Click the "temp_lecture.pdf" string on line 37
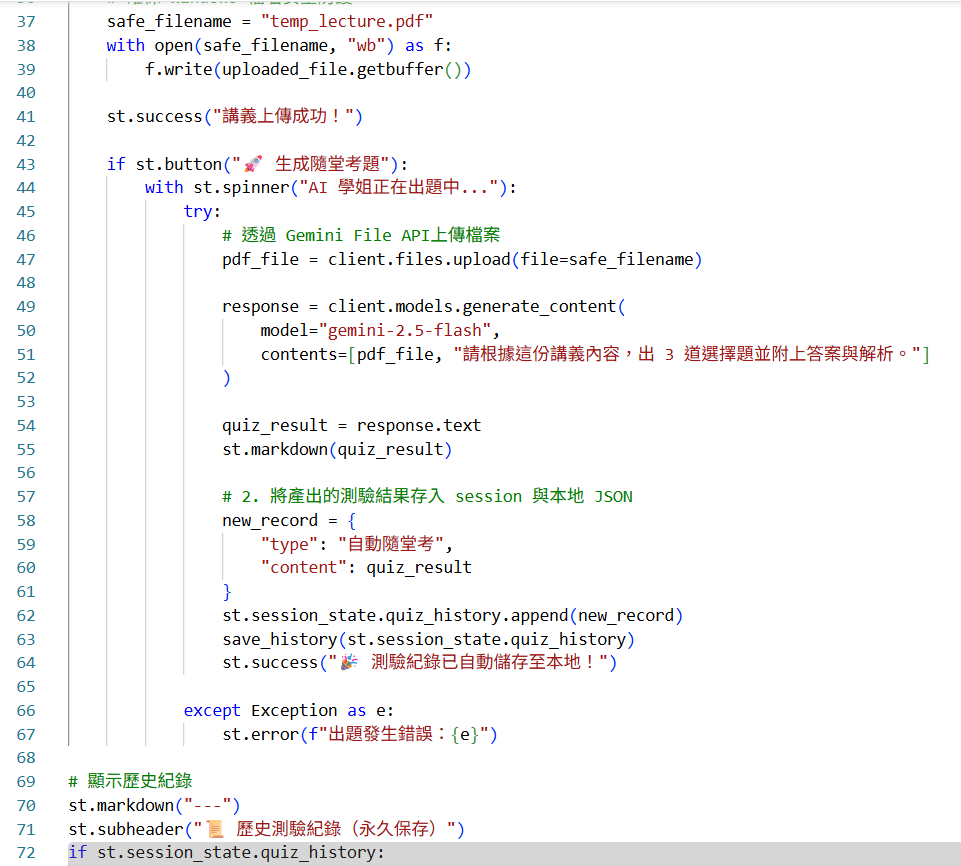Viewport: 961px width, 866px height. pyautogui.click(x=347, y=21)
